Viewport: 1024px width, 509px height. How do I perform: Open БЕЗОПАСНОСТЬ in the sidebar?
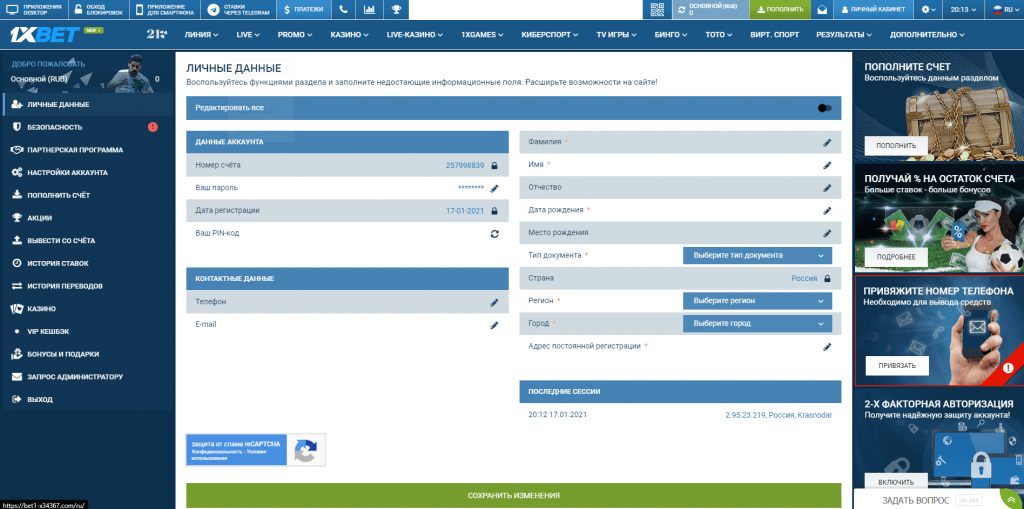tap(88, 127)
